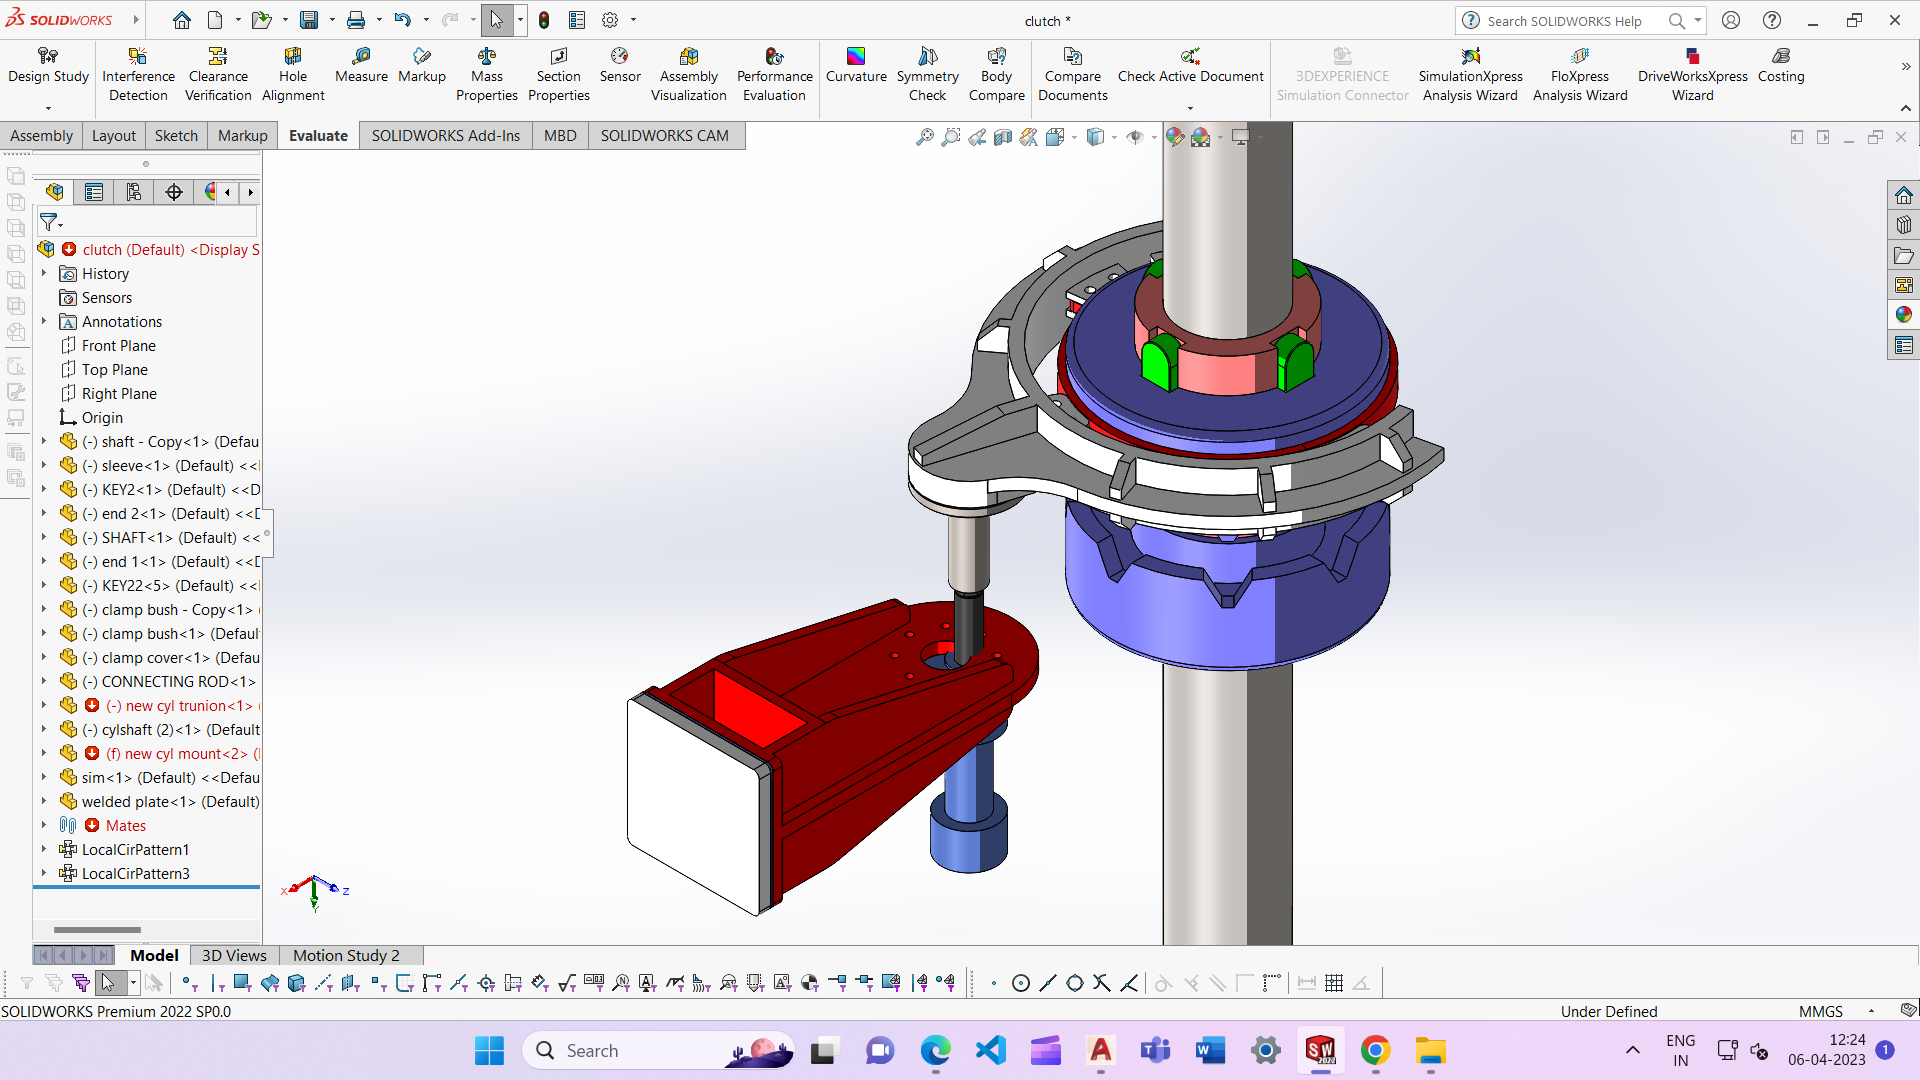Toggle the selection filter toolbar icon

pos(27,983)
